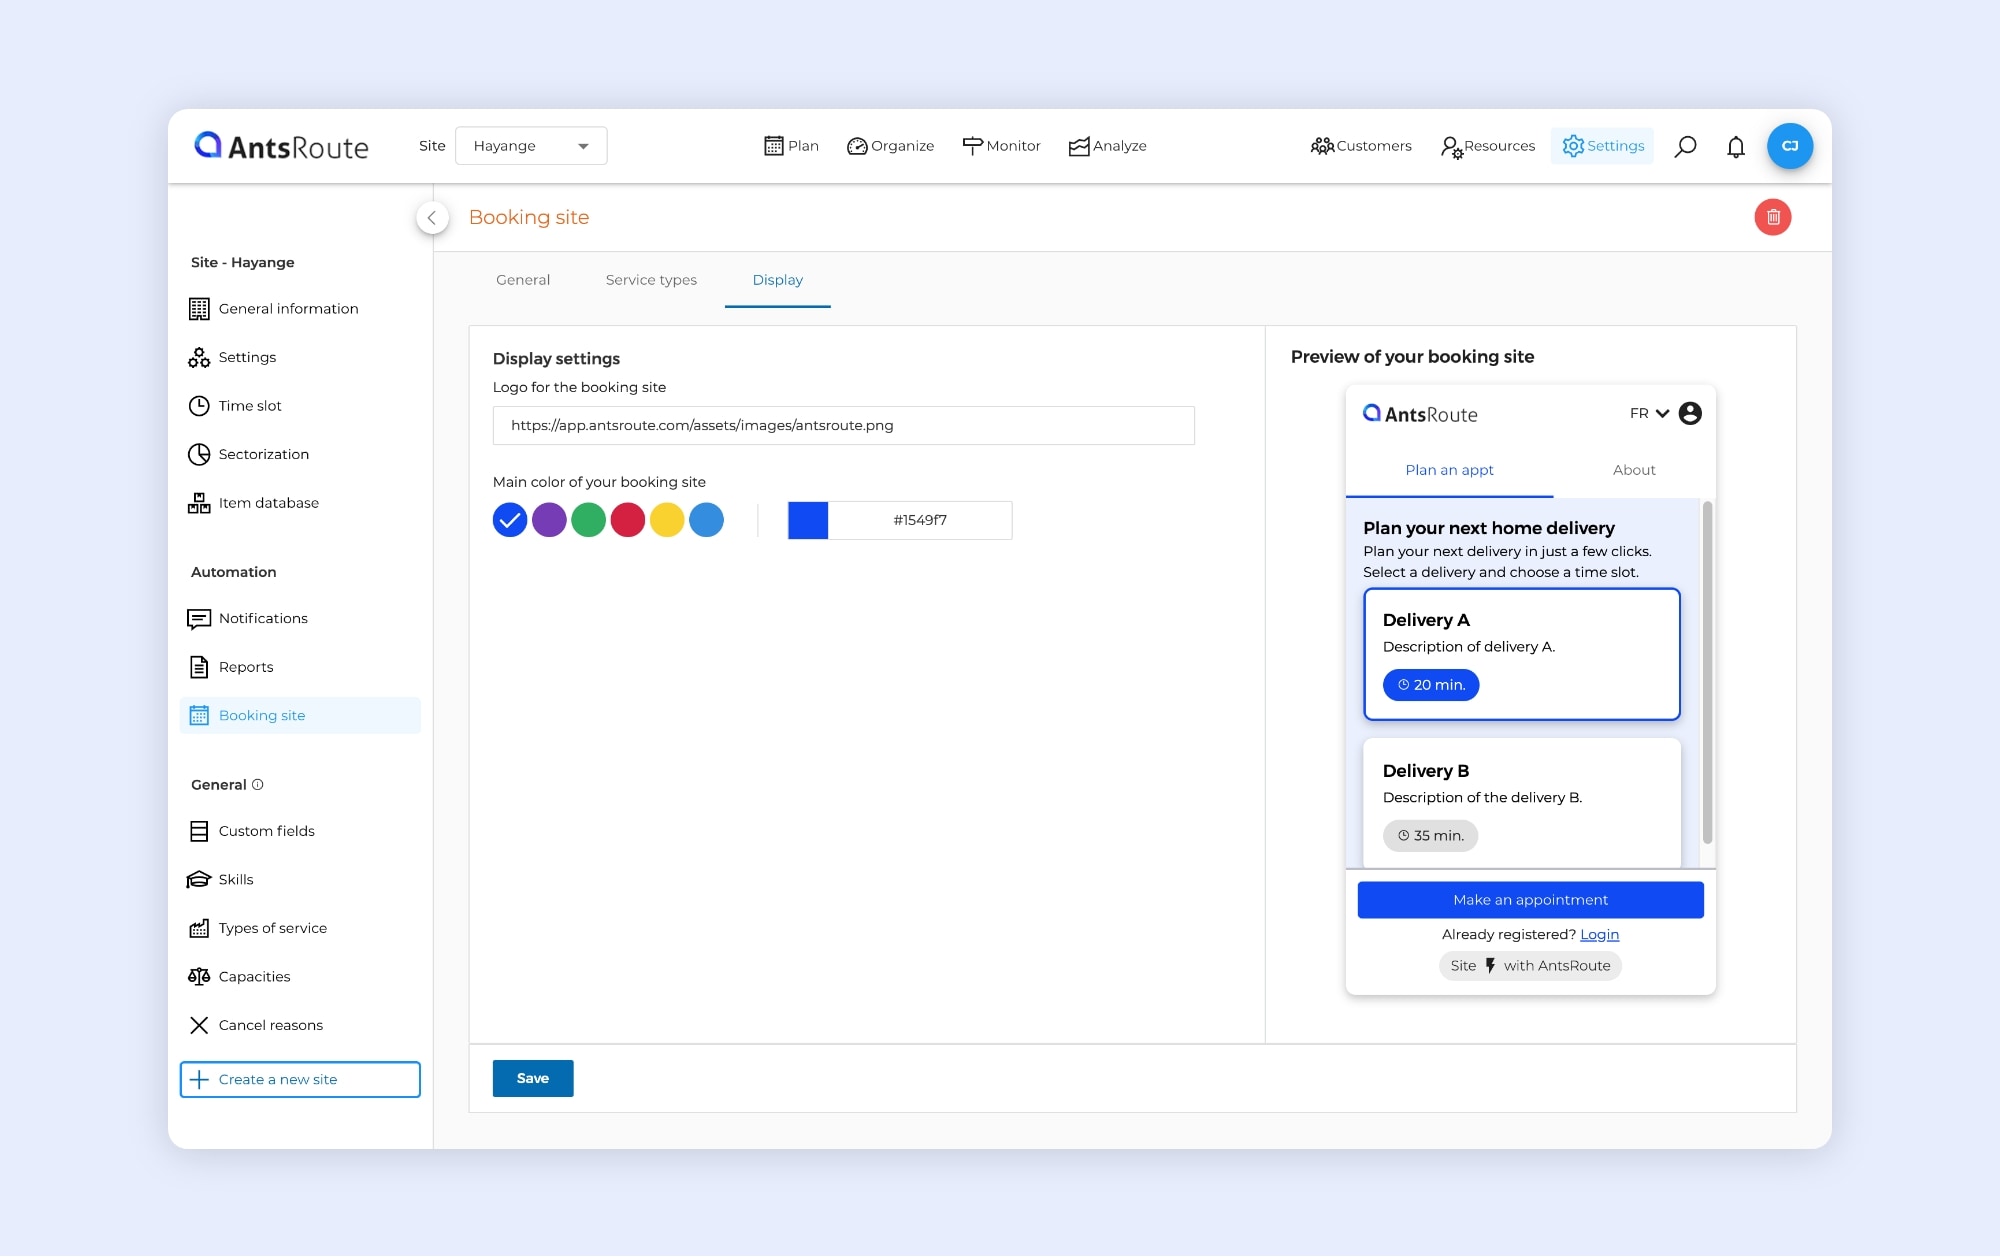
Task: Open the Analyze section icon
Action: 1078,145
